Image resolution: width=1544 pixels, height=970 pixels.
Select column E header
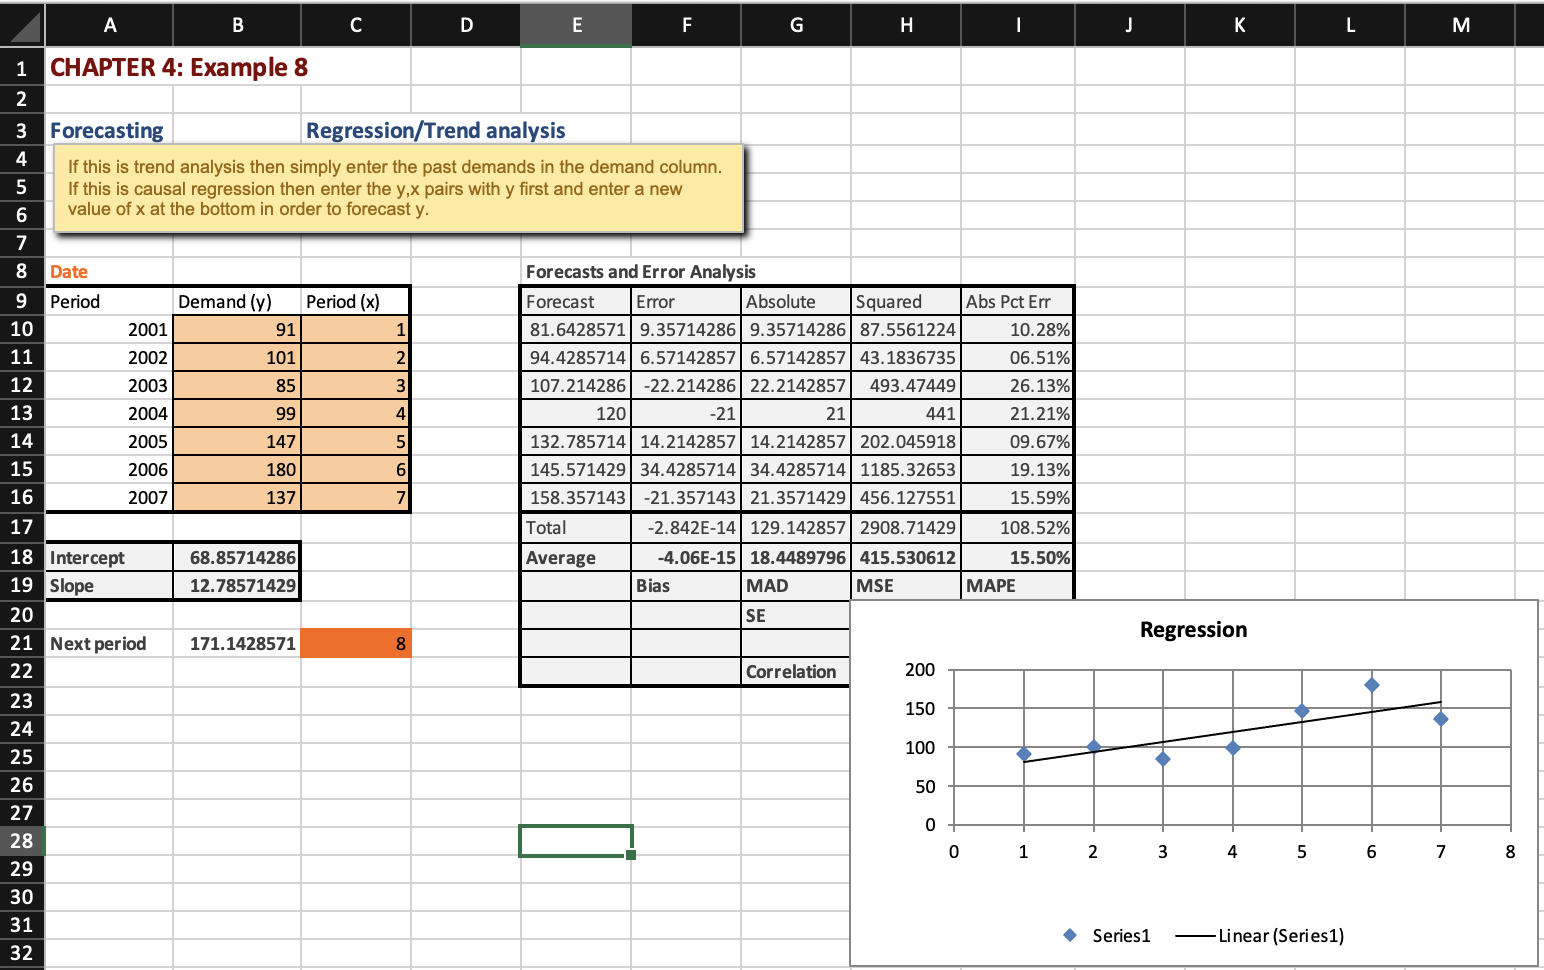[576, 25]
